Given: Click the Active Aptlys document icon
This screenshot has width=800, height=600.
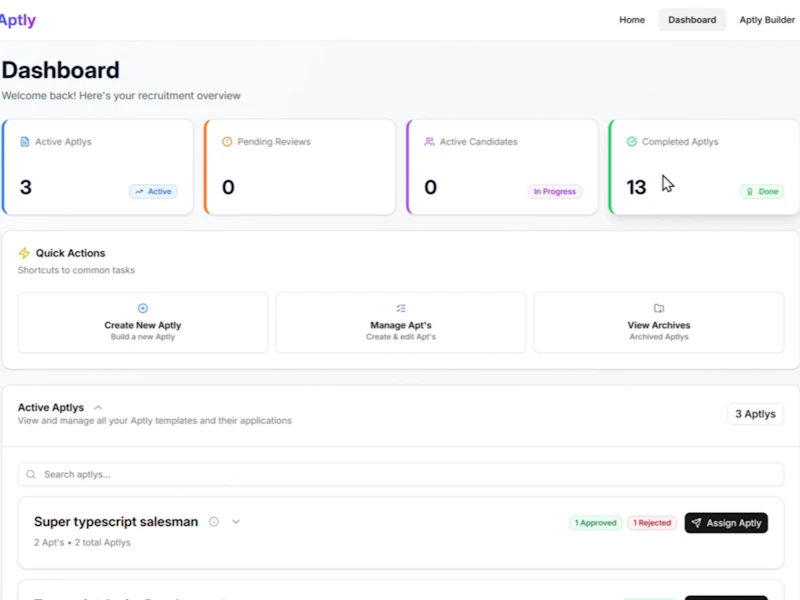Looking at the screenshot, I should click(24, 141).
